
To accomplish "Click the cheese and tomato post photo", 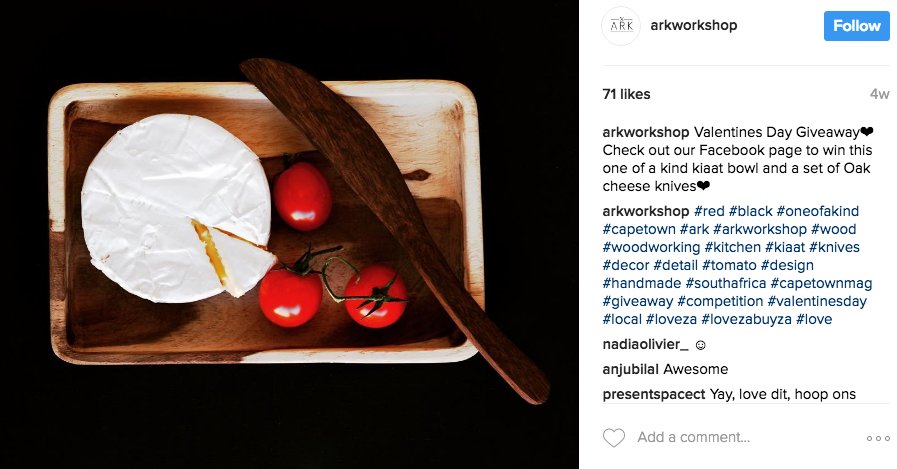I will tap(289, 234).
